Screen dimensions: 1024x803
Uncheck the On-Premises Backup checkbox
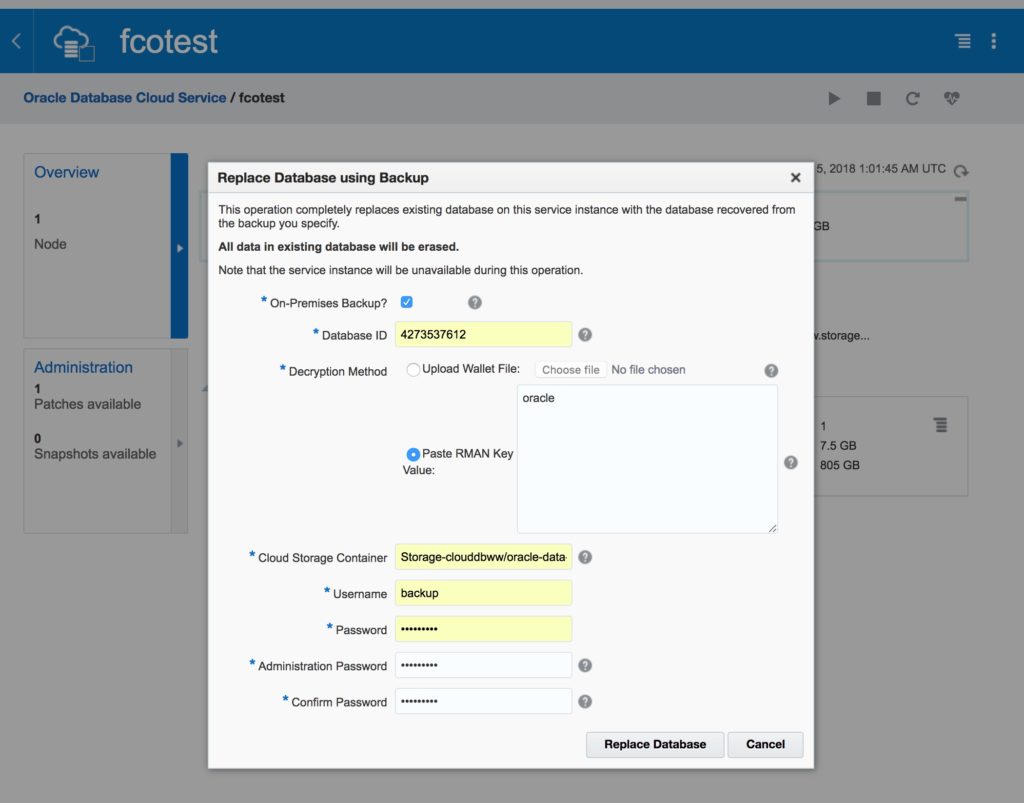coord(407,302)
